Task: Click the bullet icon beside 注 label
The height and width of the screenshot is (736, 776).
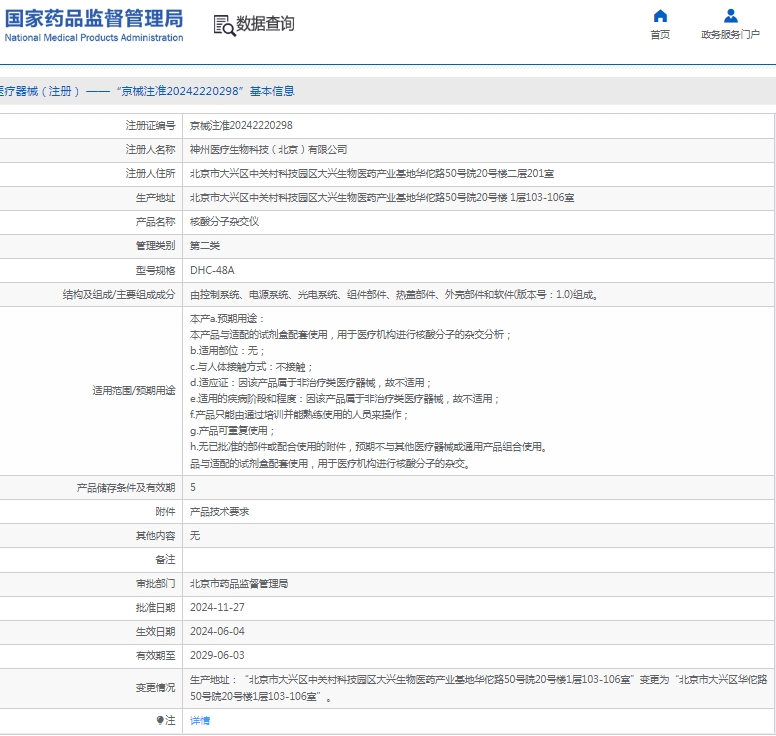Action: click(x=160, y=720)
